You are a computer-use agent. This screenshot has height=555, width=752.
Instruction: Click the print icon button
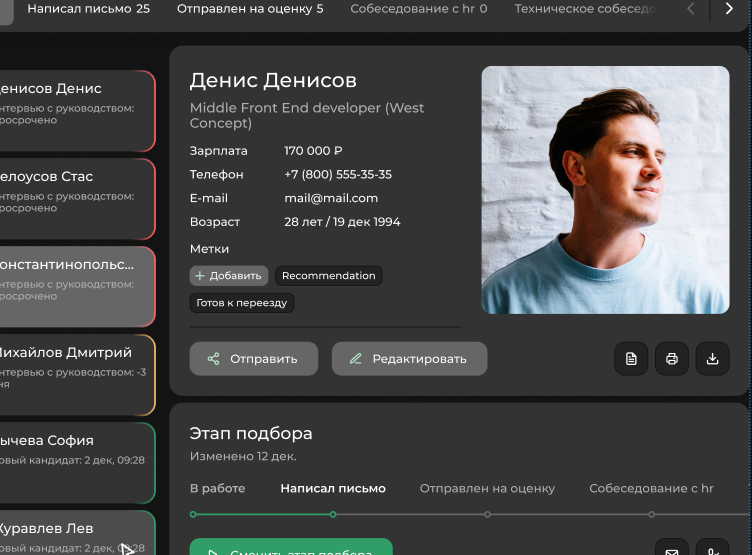[x=672, y=359]
